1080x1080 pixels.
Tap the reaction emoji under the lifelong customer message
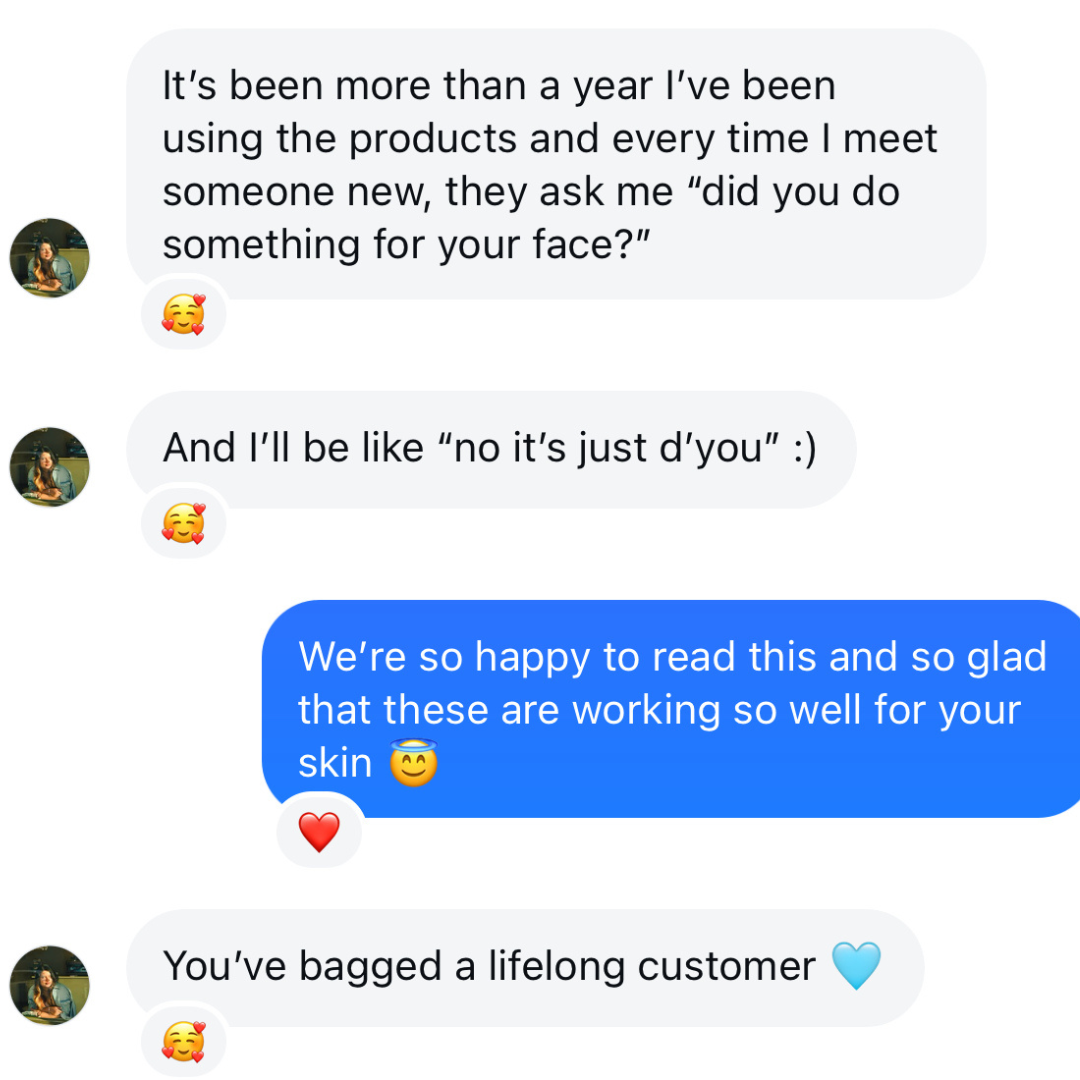coord(183,1043)
